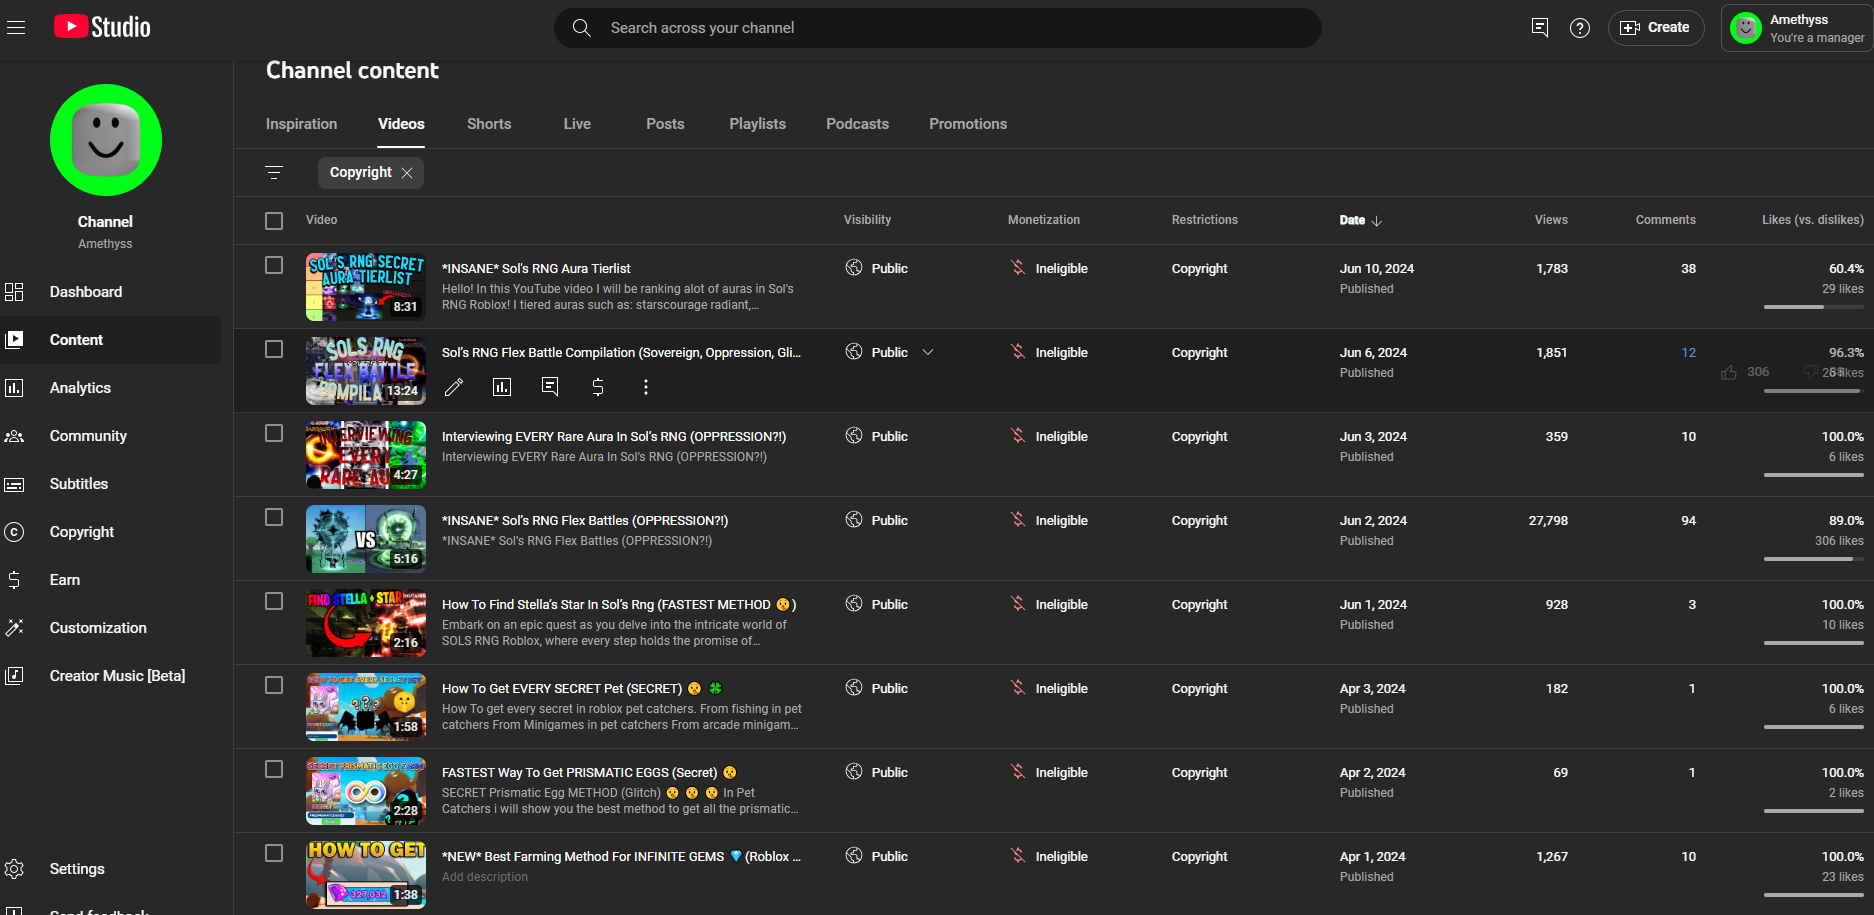
Task: Click Copyright restriction for Aura Tierlist video
Action: (1199, 269)
